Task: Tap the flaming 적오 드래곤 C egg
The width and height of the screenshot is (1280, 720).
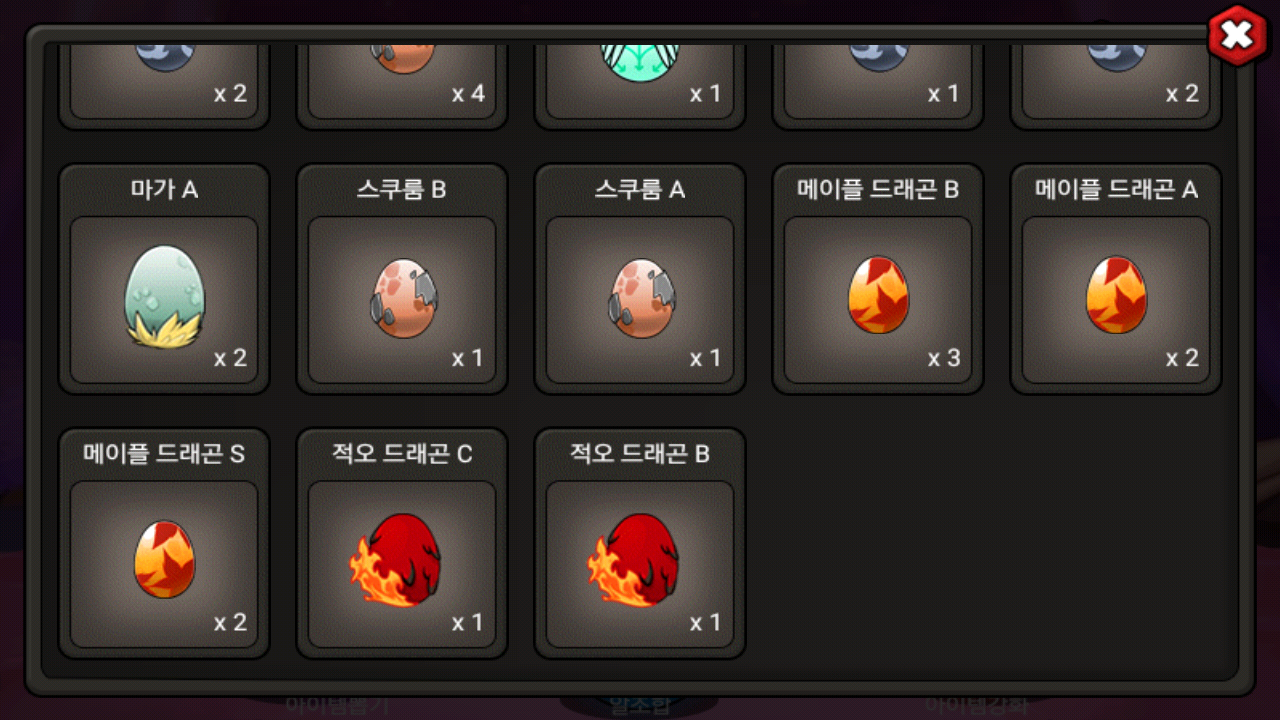Action: click(x=397, y=561)
